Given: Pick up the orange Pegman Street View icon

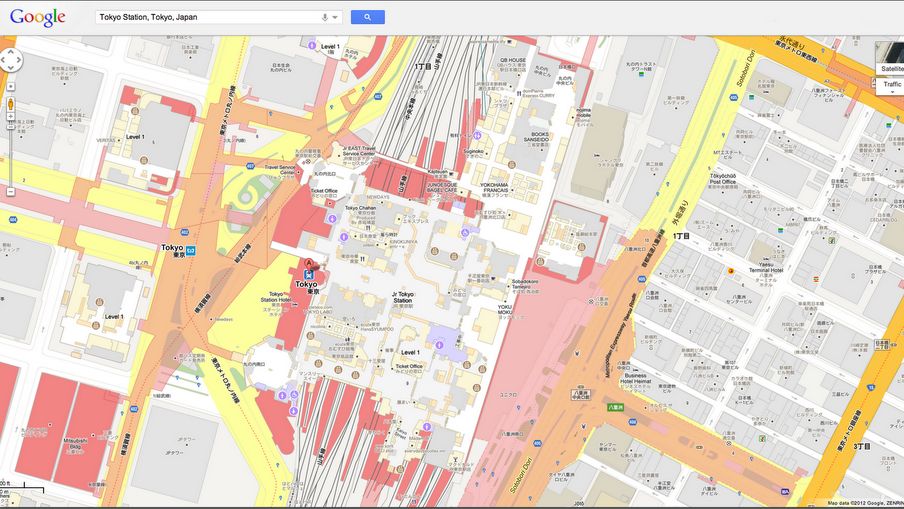Looking at the screenshot, I should pos(11,104).
